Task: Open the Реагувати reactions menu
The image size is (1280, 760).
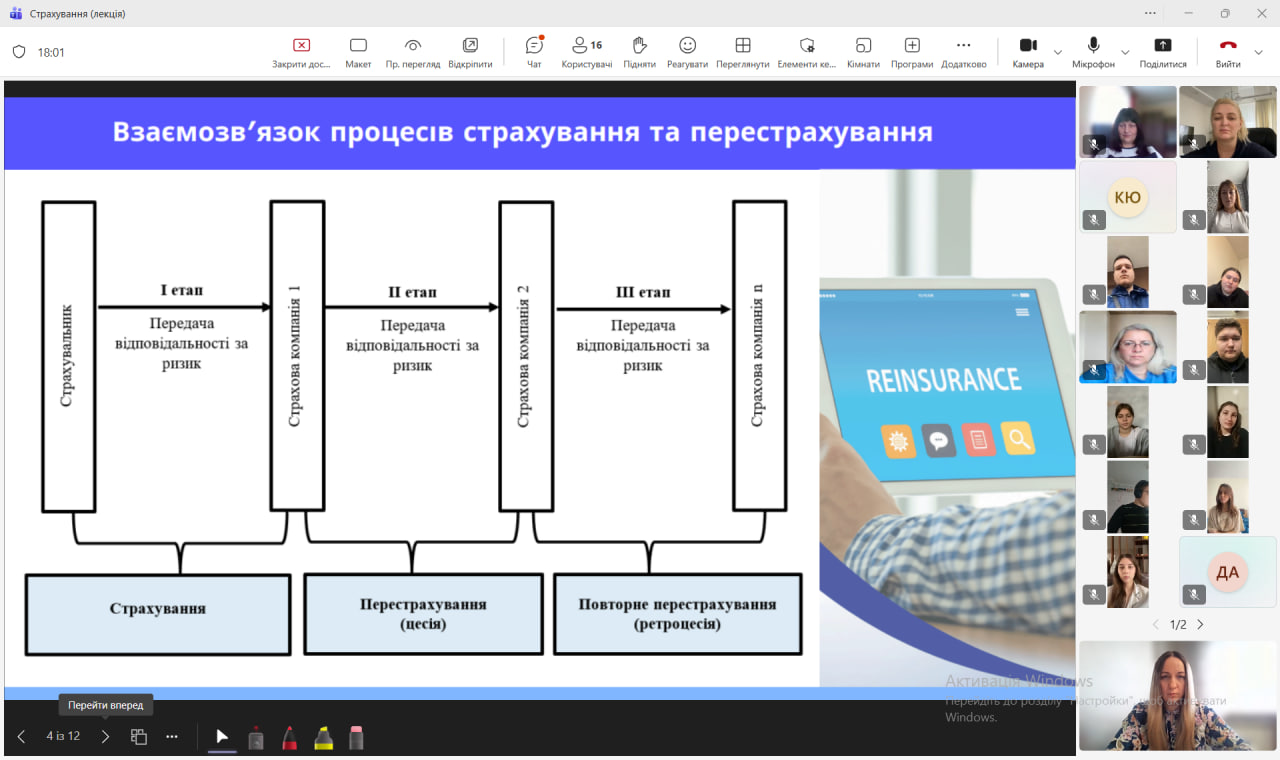Action: (x=687, y=51)
